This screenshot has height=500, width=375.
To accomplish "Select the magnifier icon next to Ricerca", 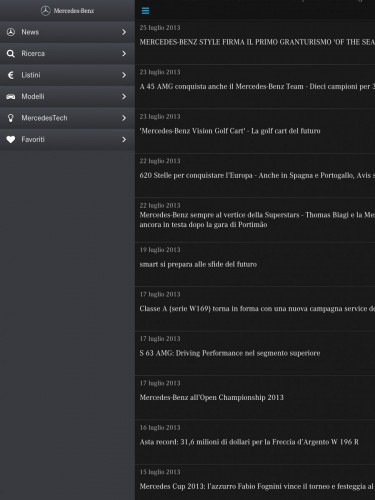I will [x=11, y=53].
